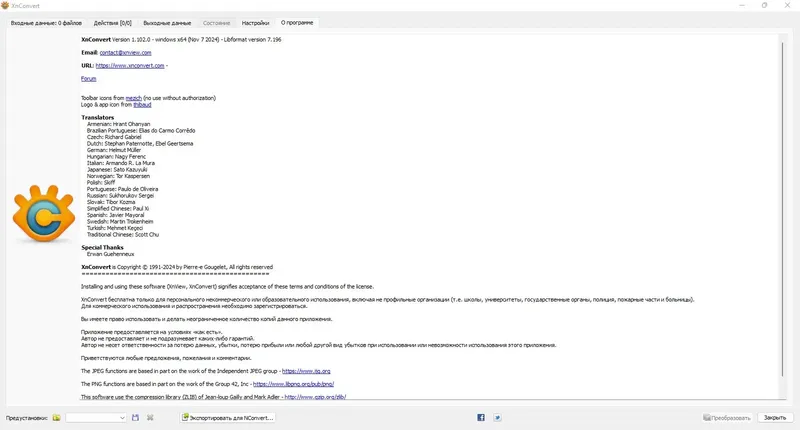800x430 pixels.
Task: Save the preset with the floppy disk icon
Action: click(x=135, y=418)
